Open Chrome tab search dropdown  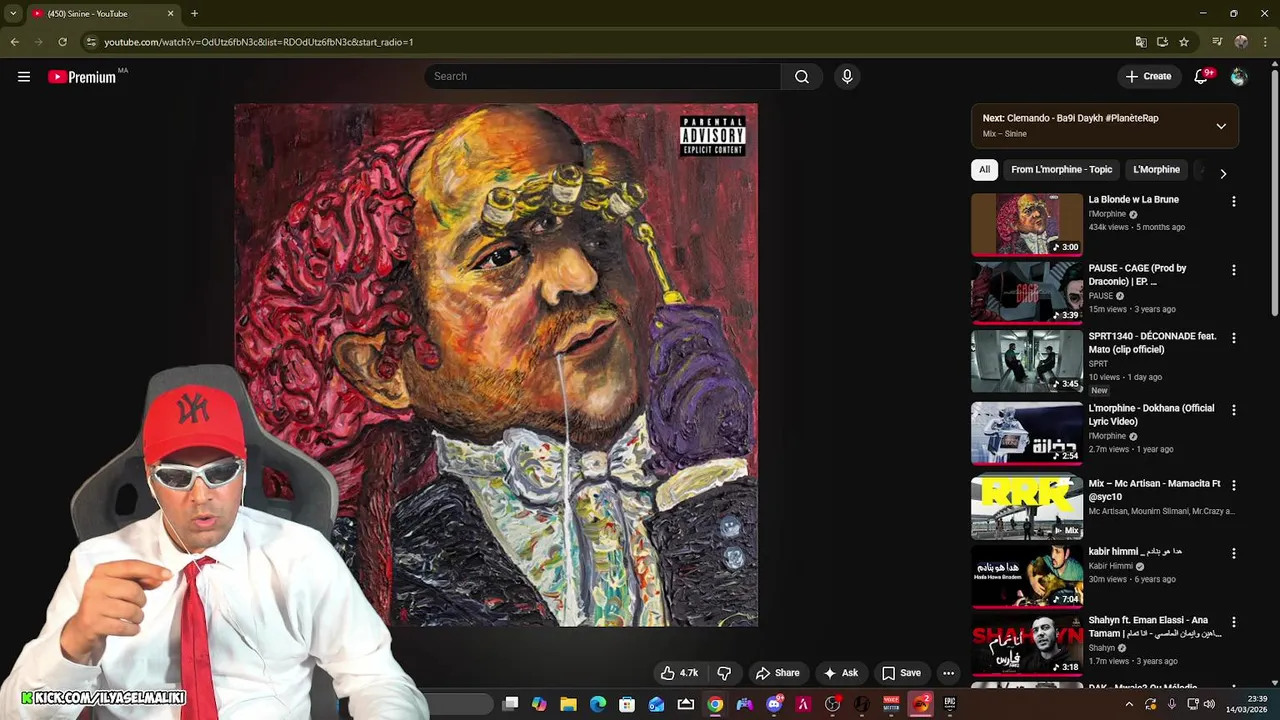coord(13,14)
